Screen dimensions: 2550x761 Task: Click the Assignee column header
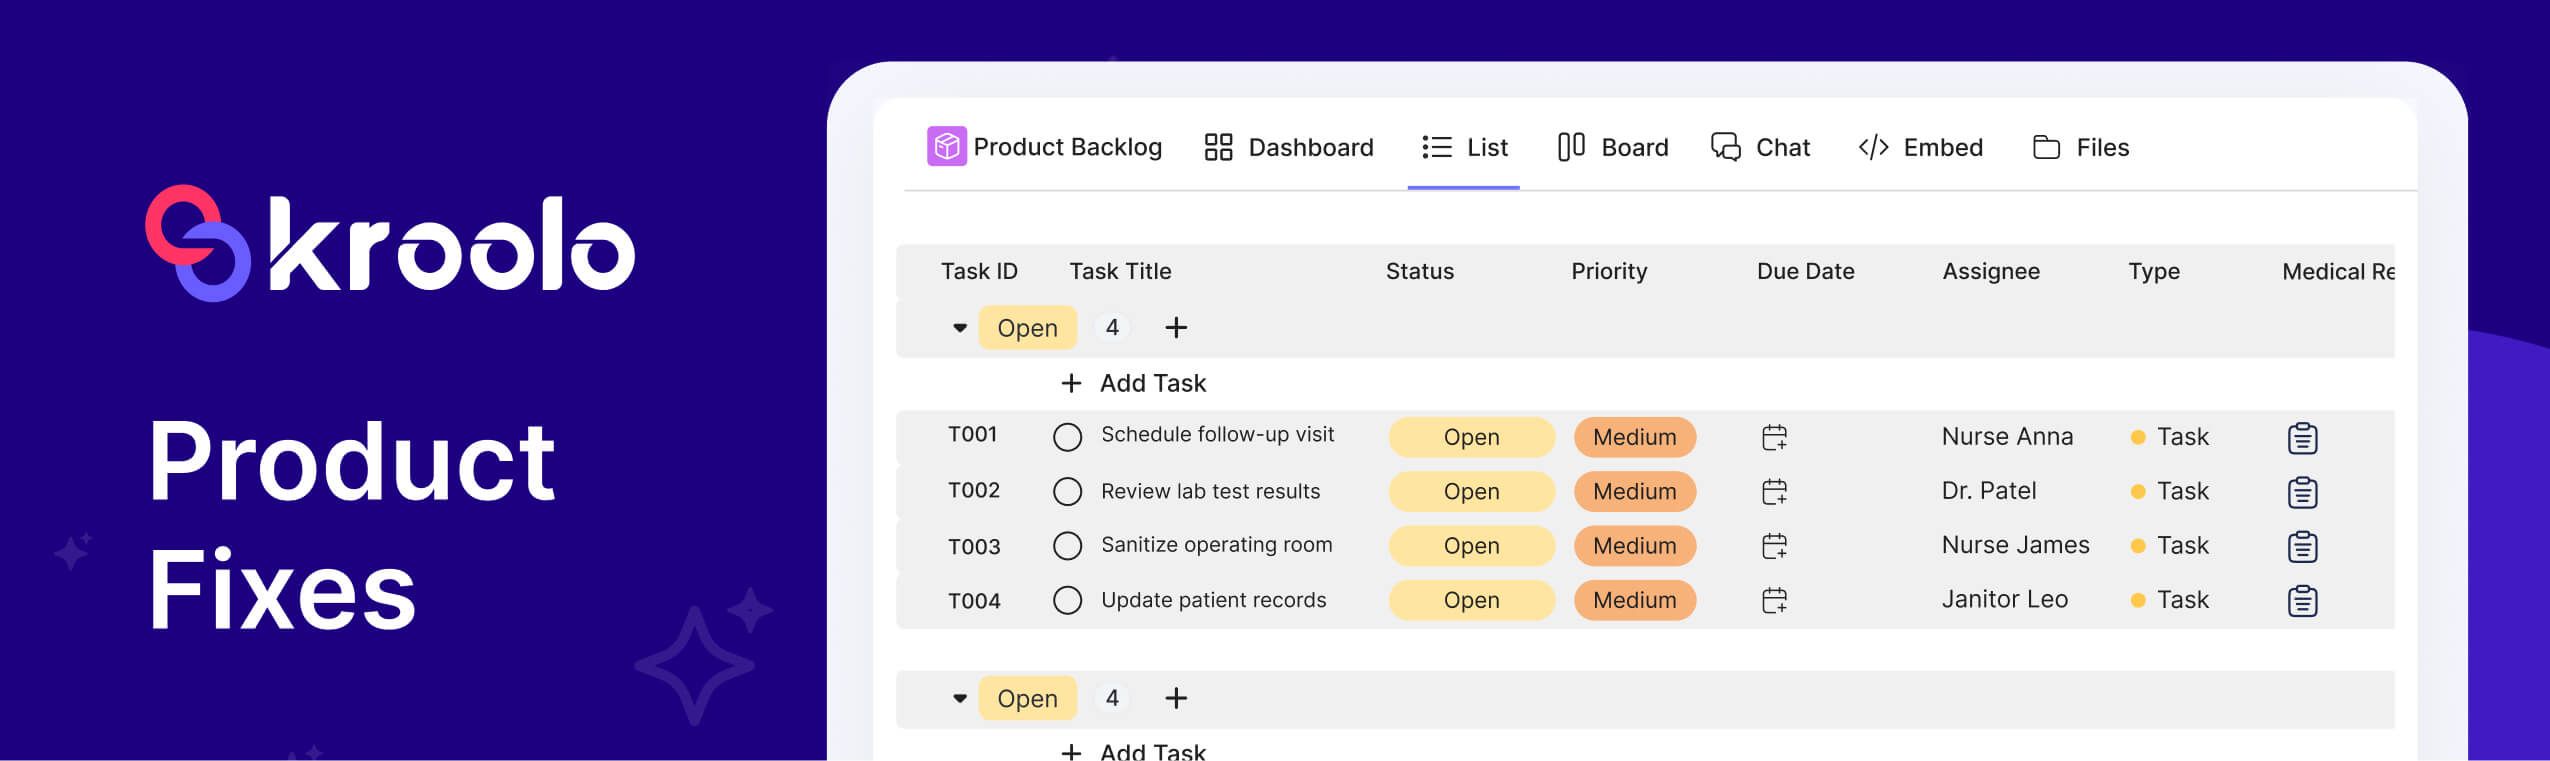(1991, 271)
